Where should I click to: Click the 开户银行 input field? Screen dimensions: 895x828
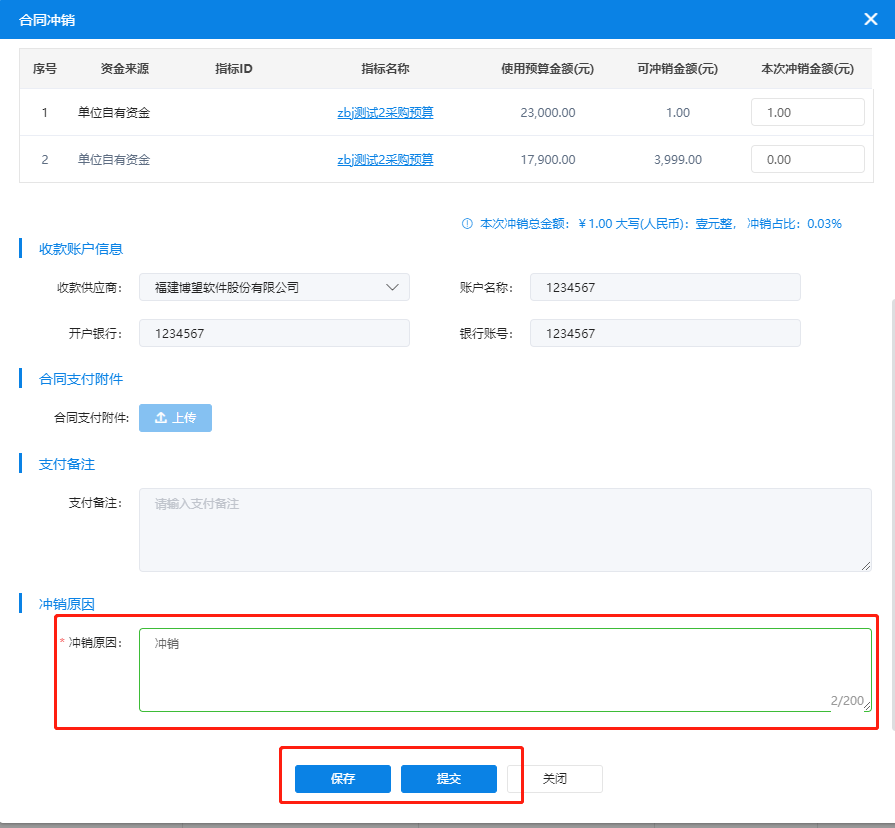pyautogui.click(x=274, y=333)
